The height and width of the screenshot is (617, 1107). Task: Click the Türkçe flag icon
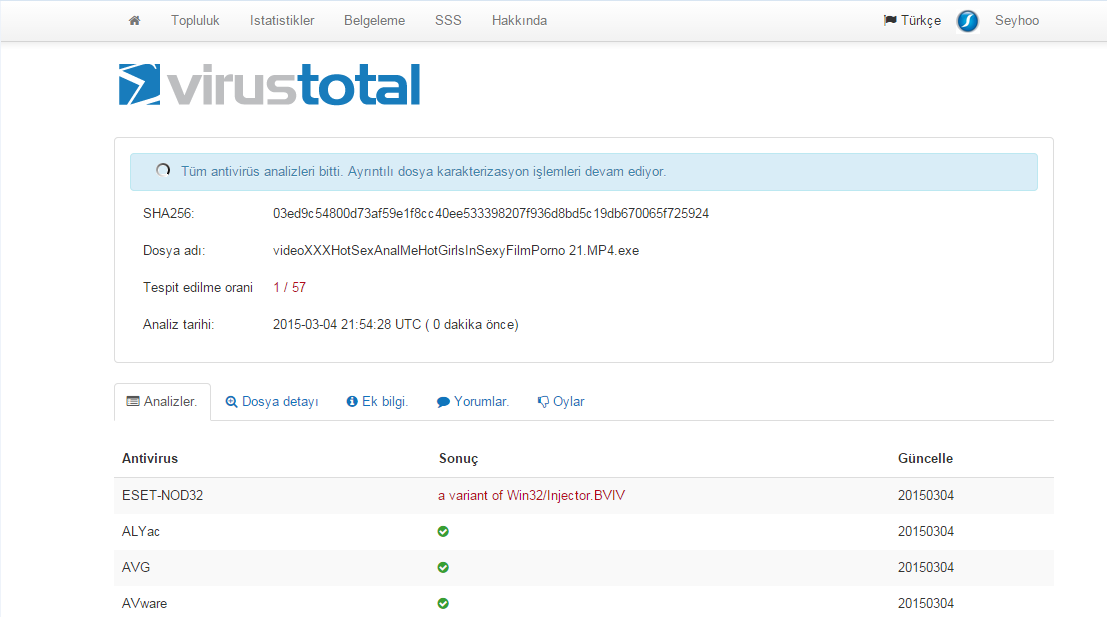(x=890, y=20)
